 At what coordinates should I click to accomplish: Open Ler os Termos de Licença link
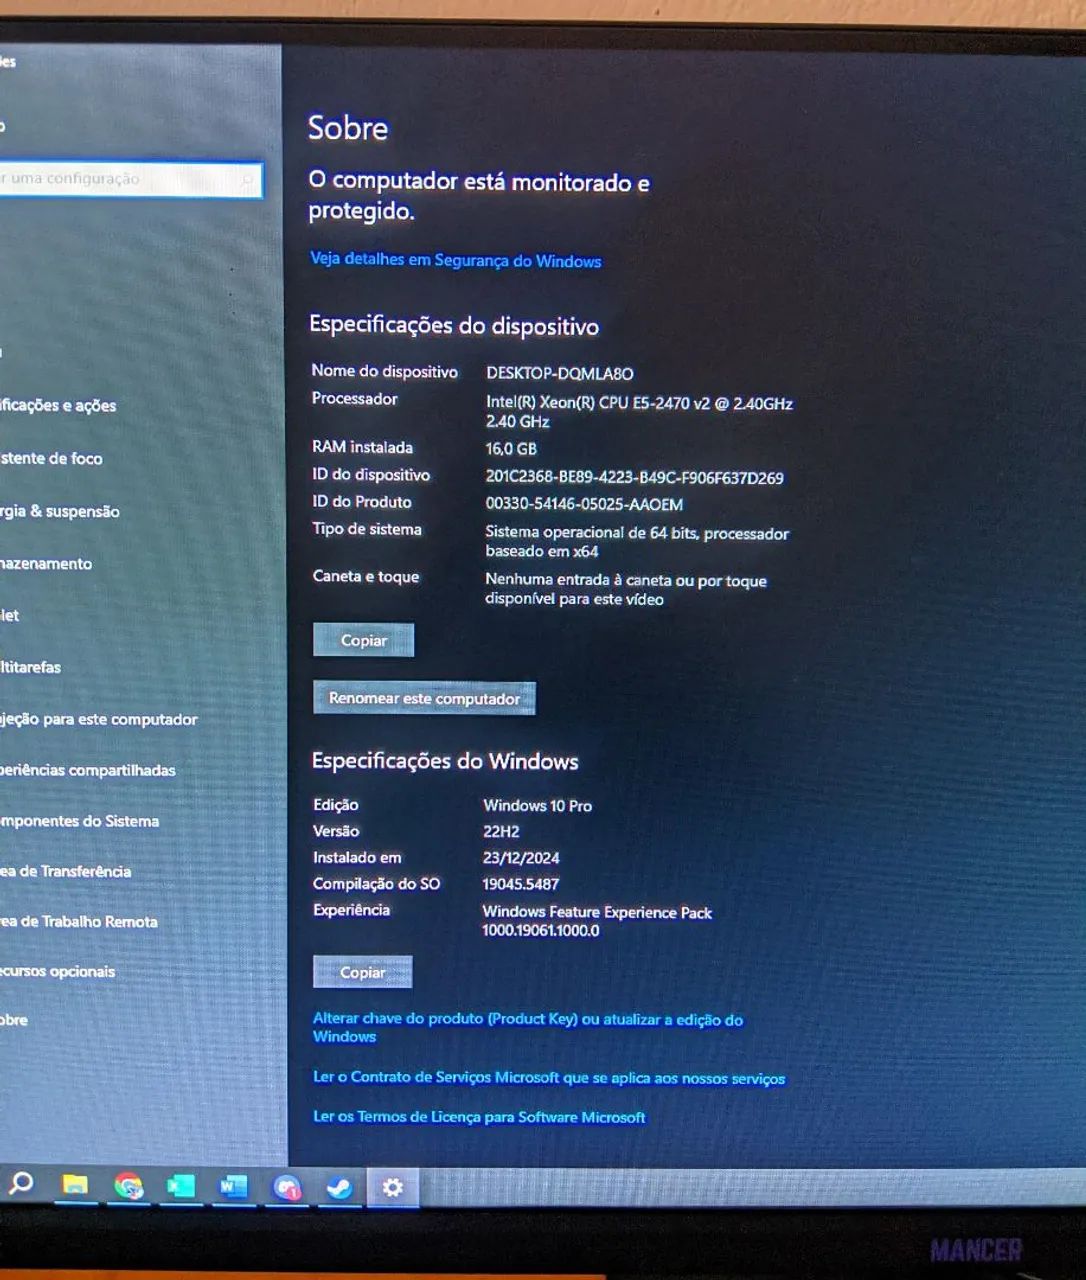(478, 1116)
